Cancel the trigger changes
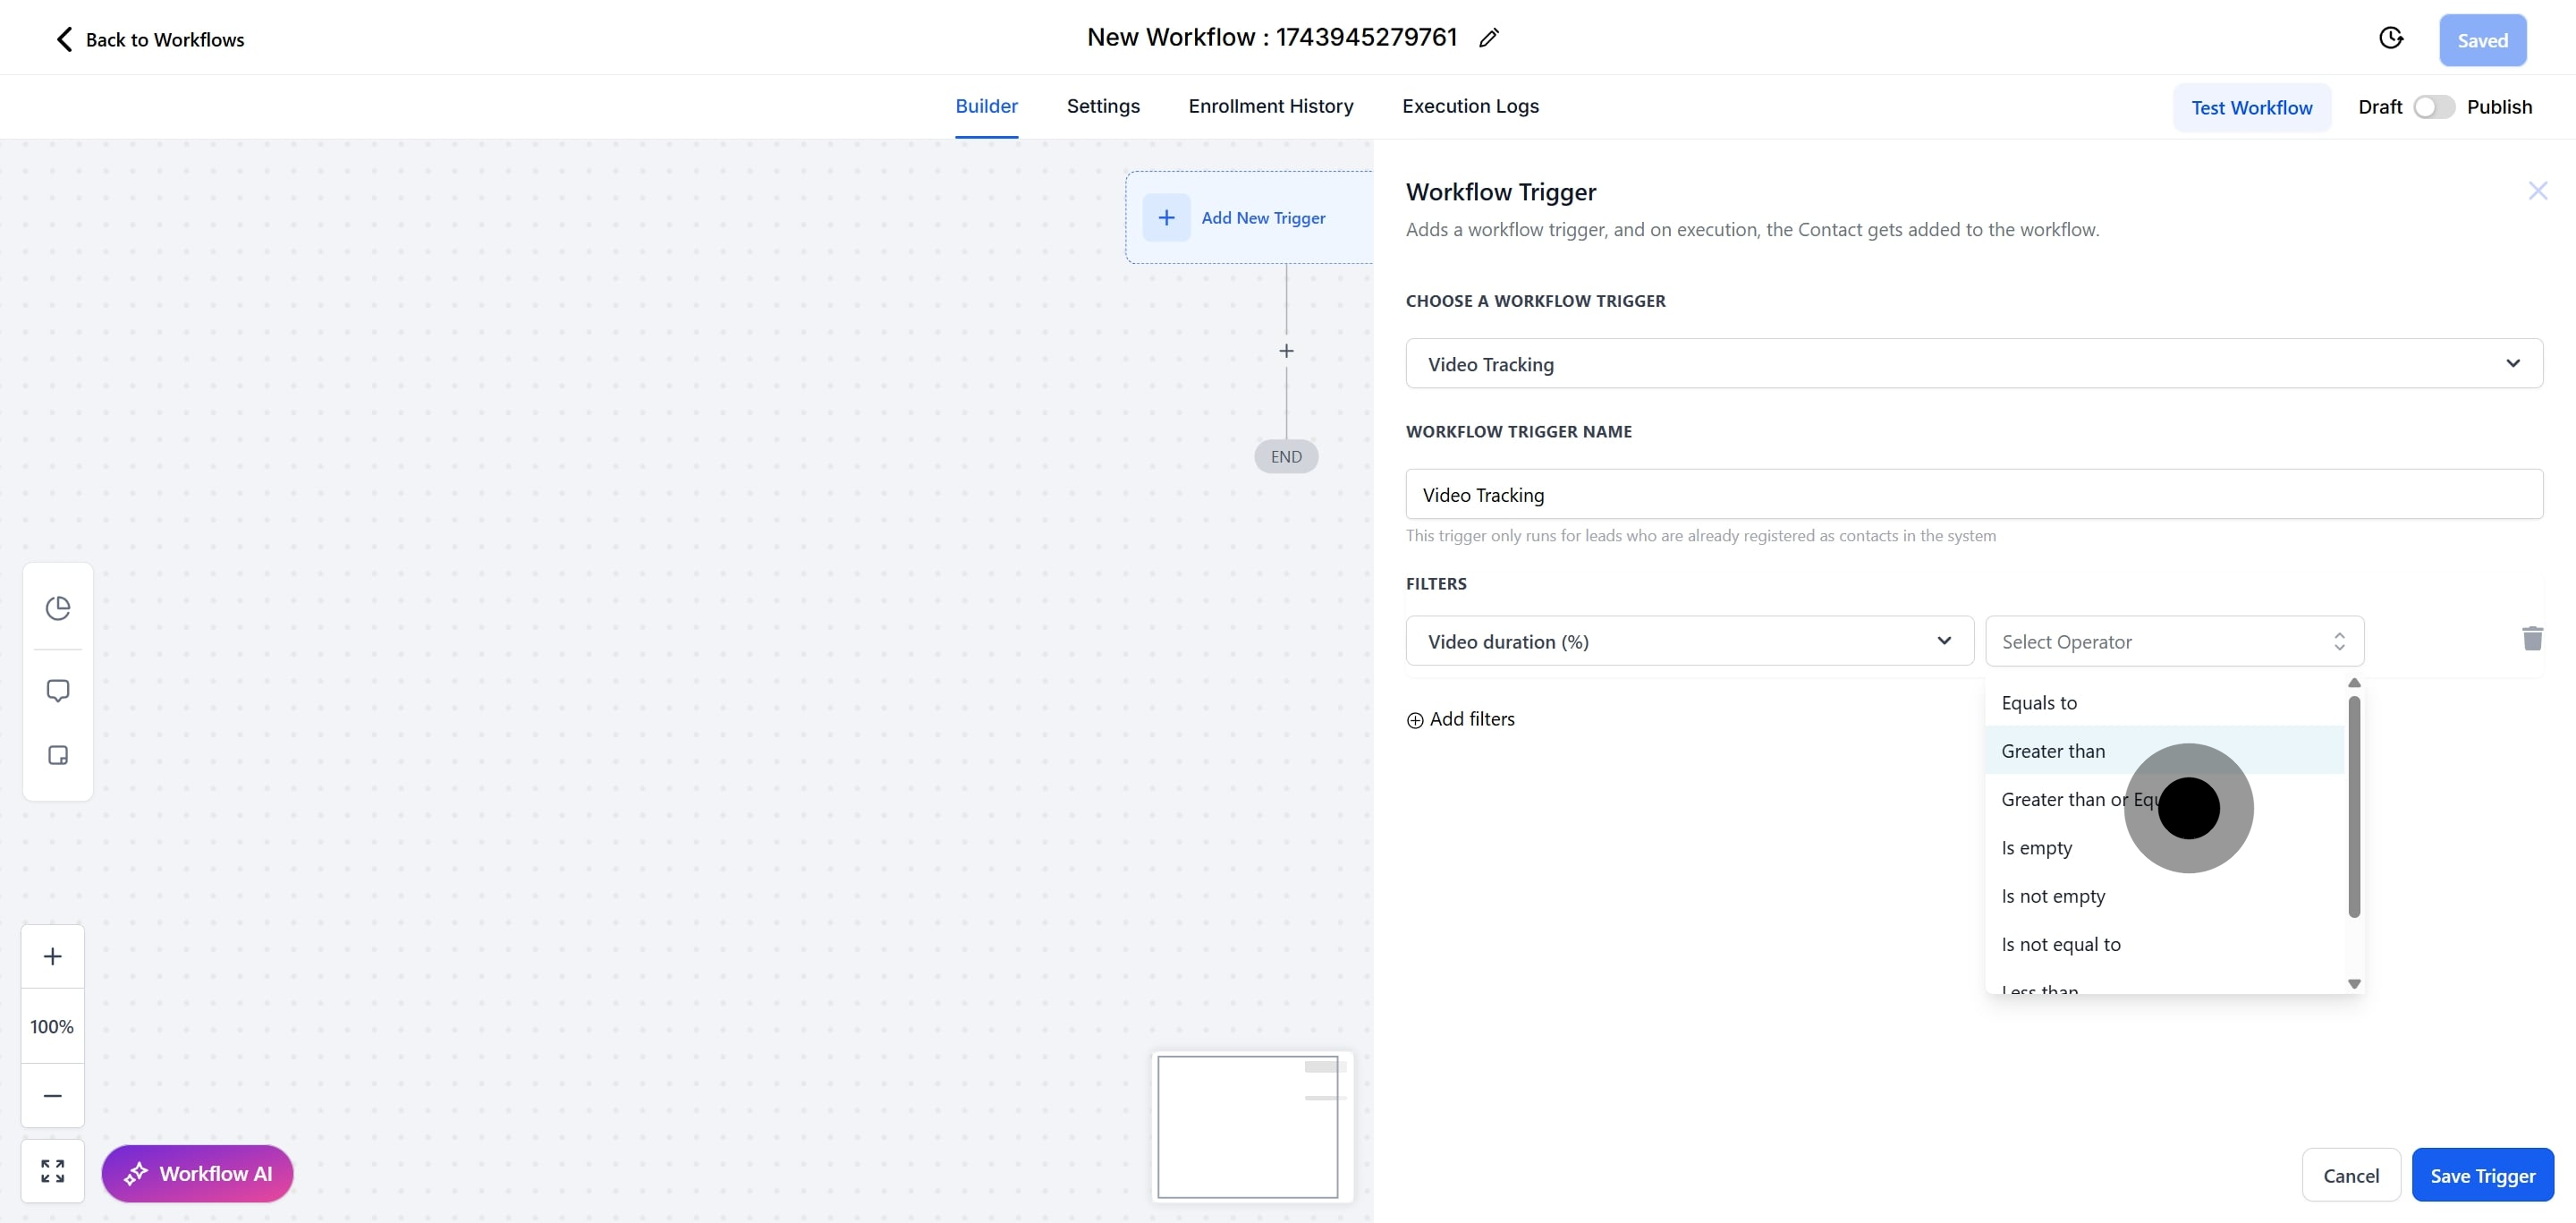This screenshot has width=2576, height=1223. coord(2350,1175)
